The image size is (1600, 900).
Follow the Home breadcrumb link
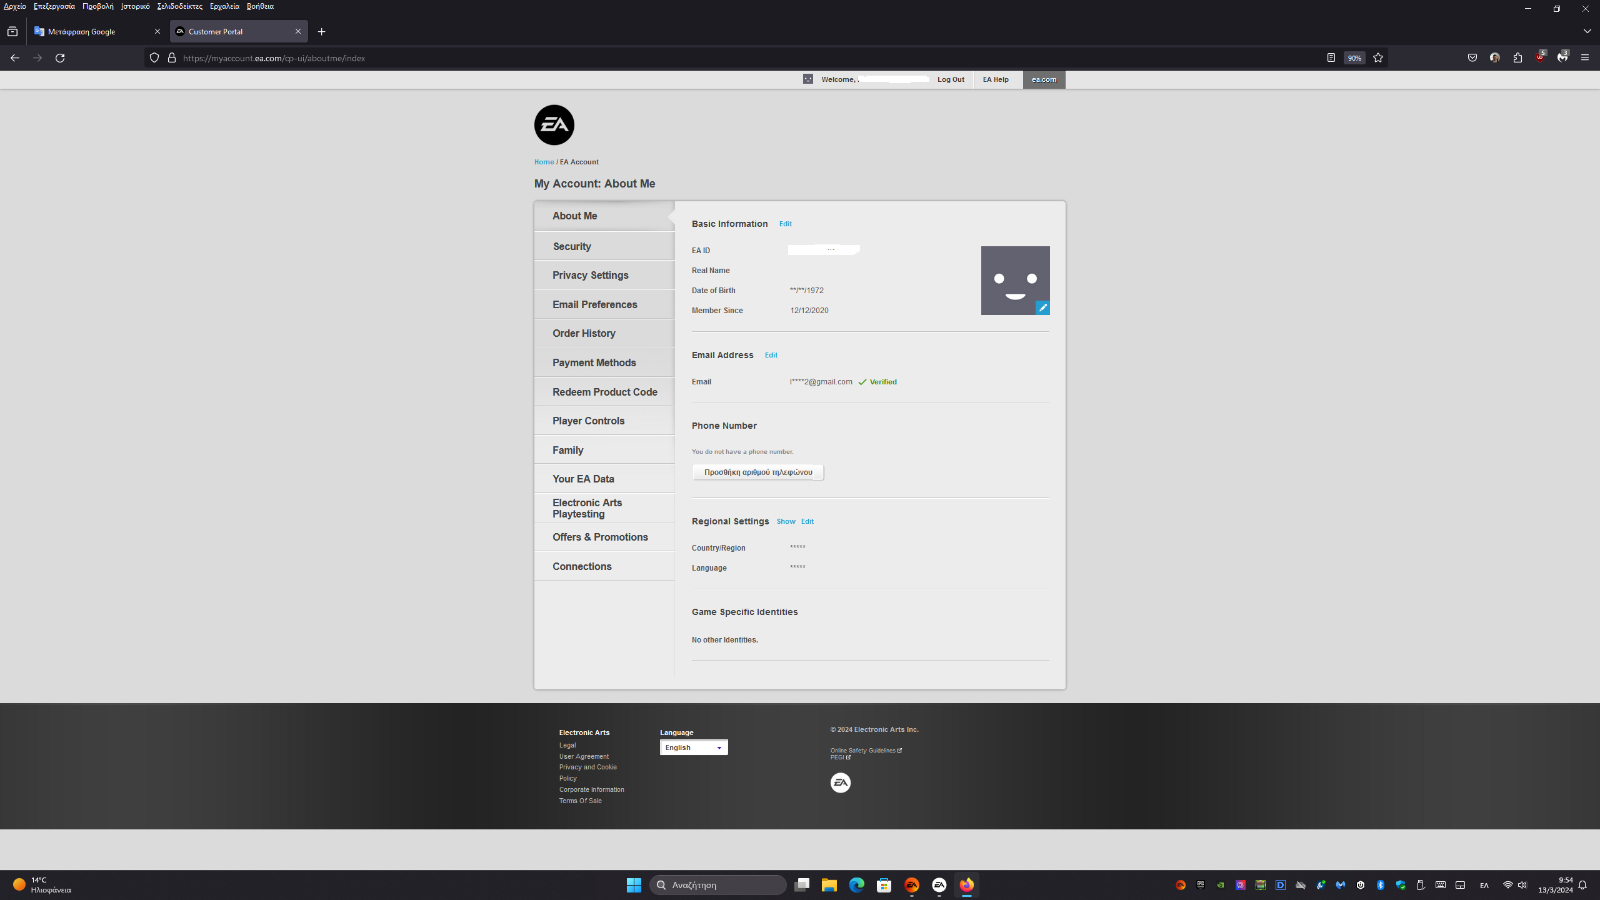[x=544, y=162]
